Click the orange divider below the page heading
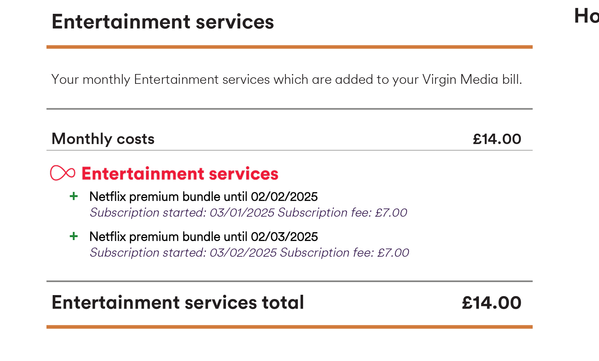Viewport: 599px width, 361px height. [290, 47]
